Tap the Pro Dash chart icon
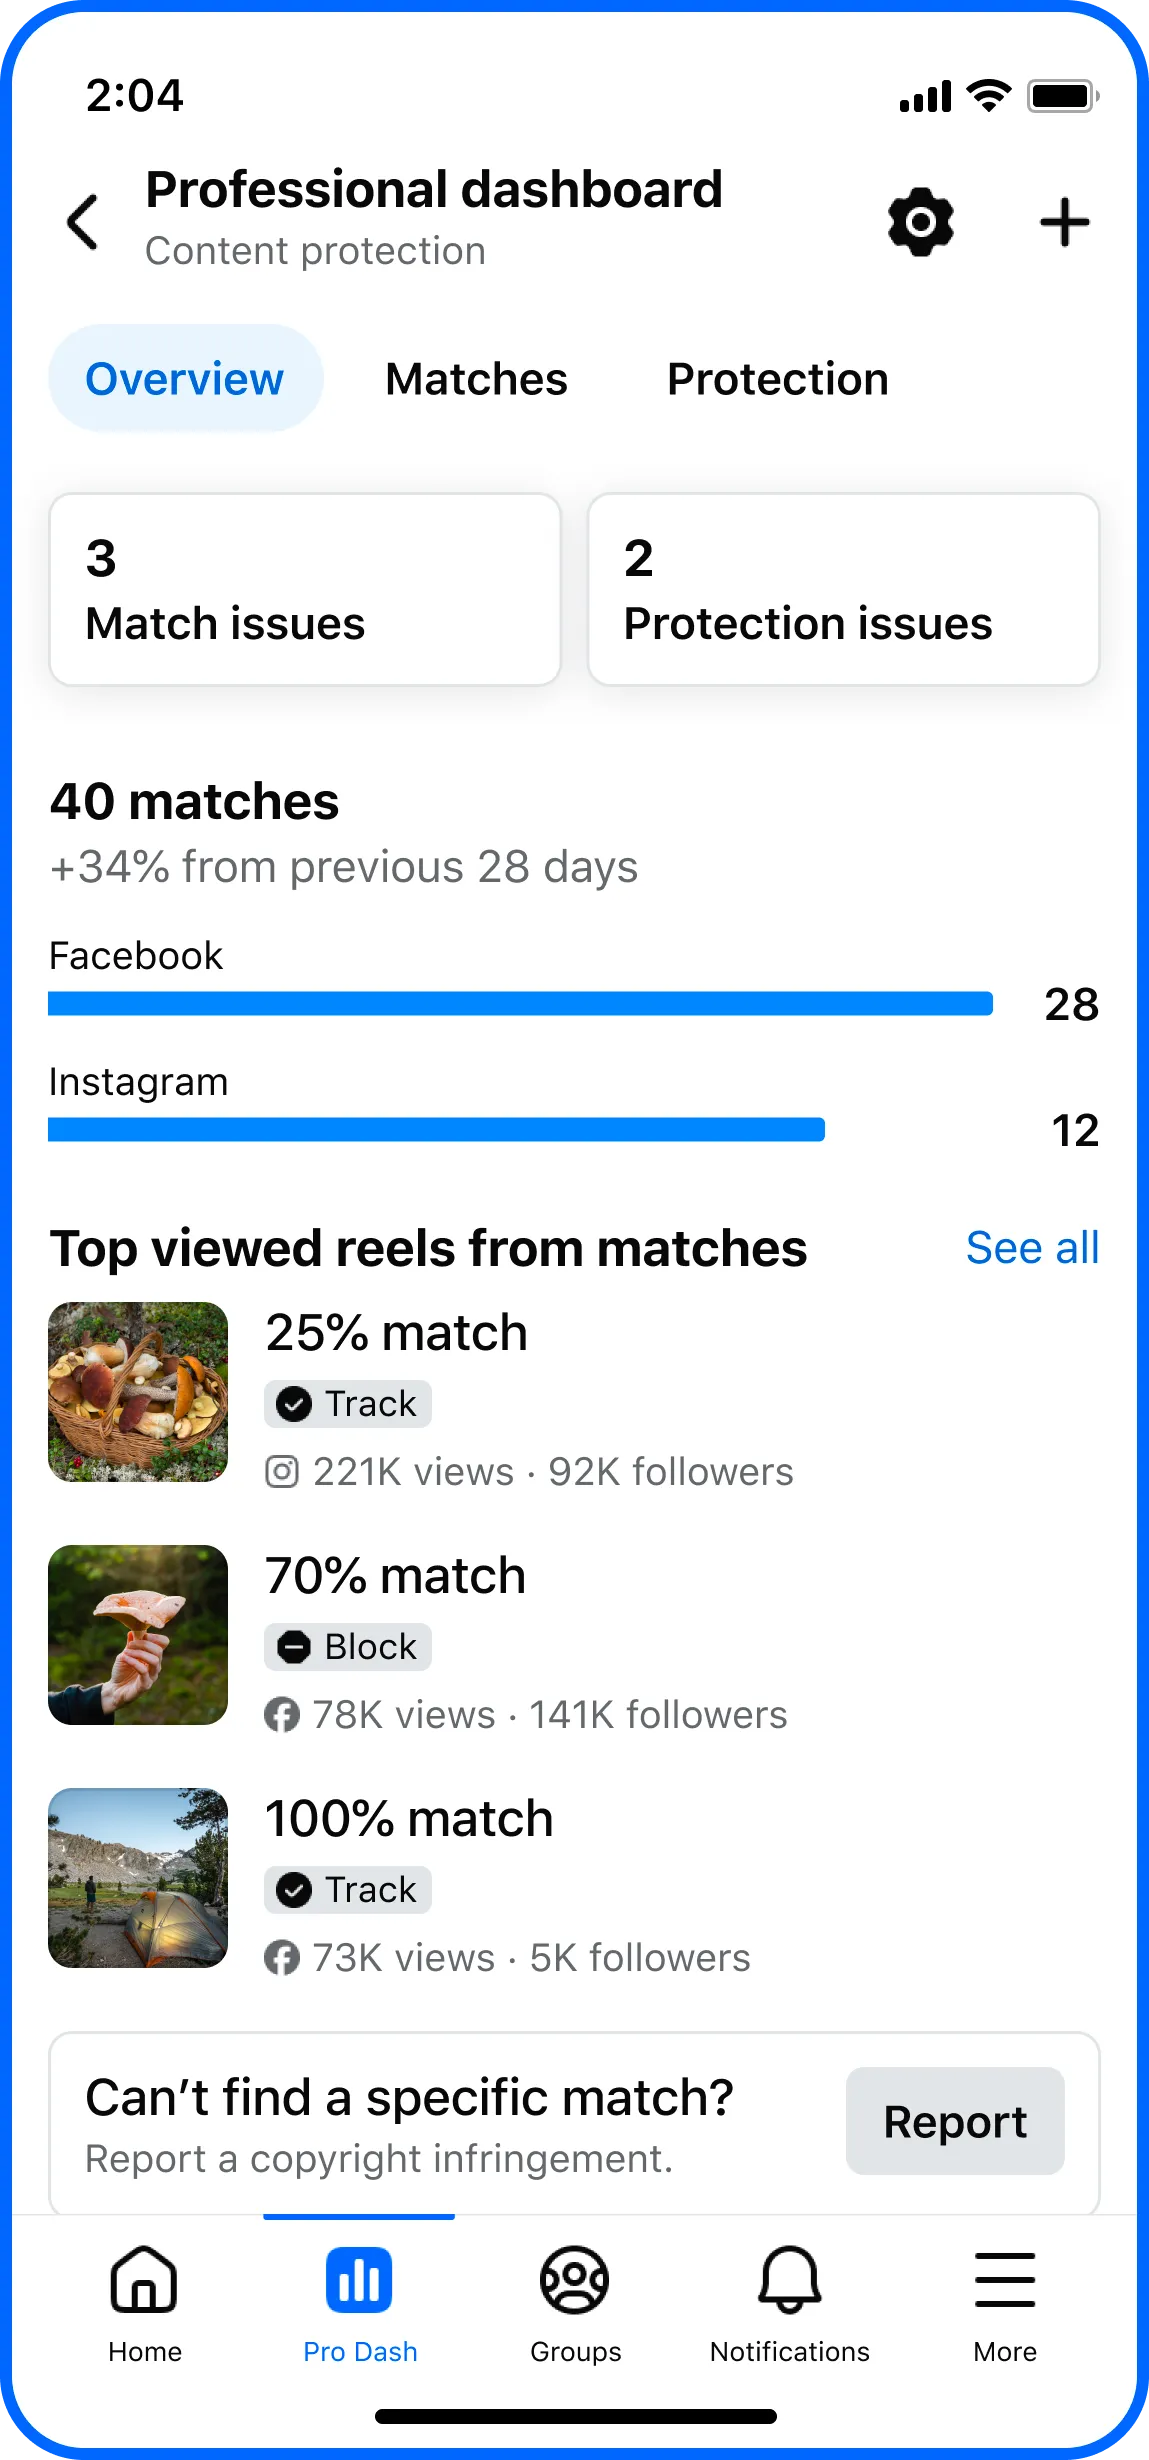Viewport: 1149px width, 2460px height. [x=359, y=2281]
